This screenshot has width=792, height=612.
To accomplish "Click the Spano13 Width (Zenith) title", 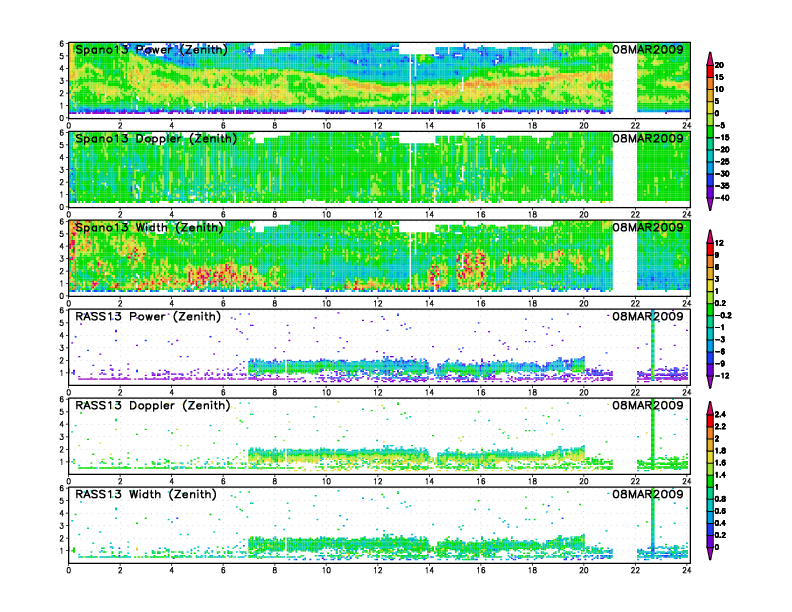I will (149, 227).
